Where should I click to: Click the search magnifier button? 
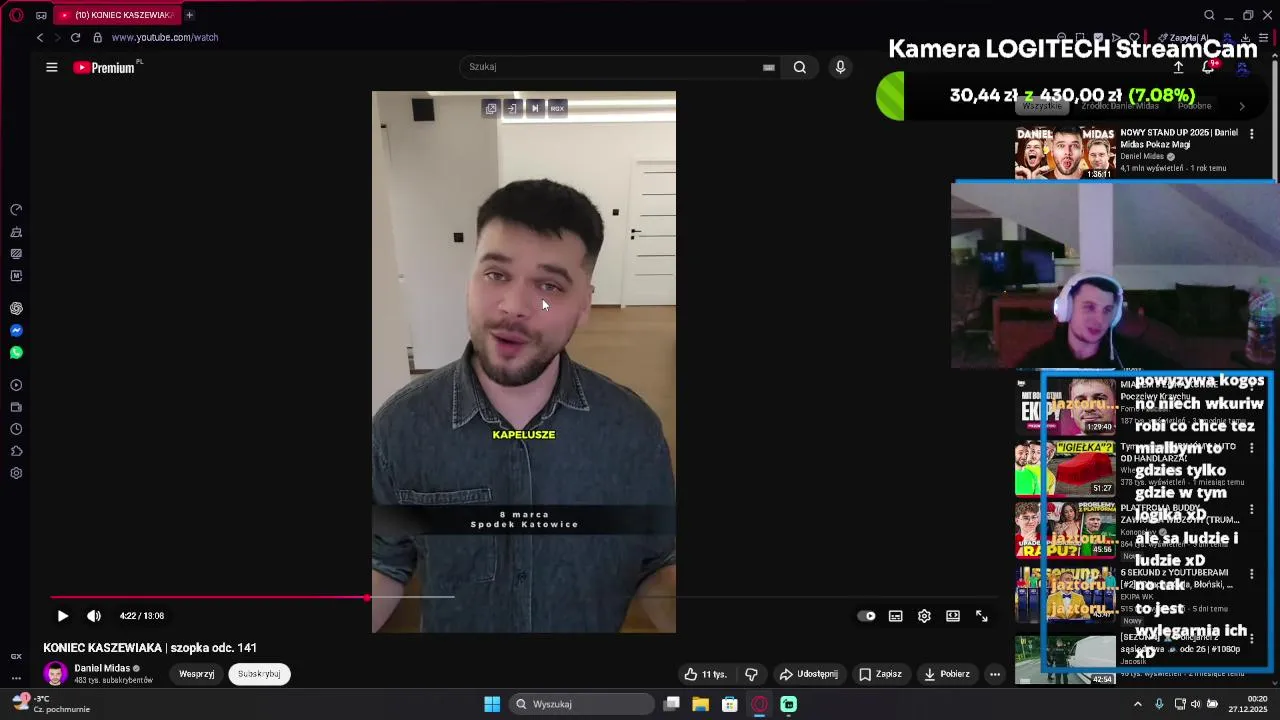pyautogui.click(x=800, y=67)
